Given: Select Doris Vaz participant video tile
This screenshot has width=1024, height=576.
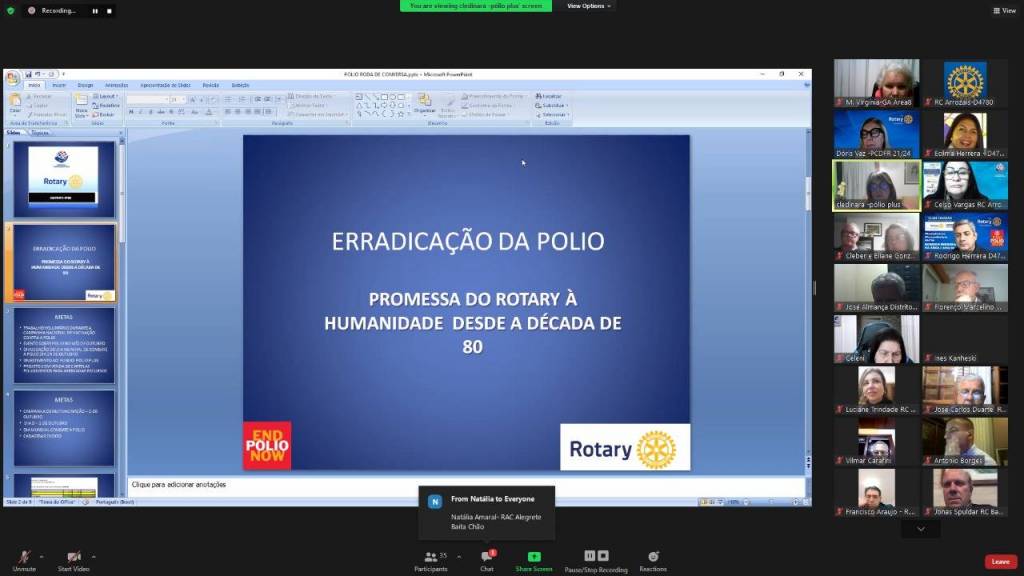Looking at the screenshot, I should [x=876, y=133].
